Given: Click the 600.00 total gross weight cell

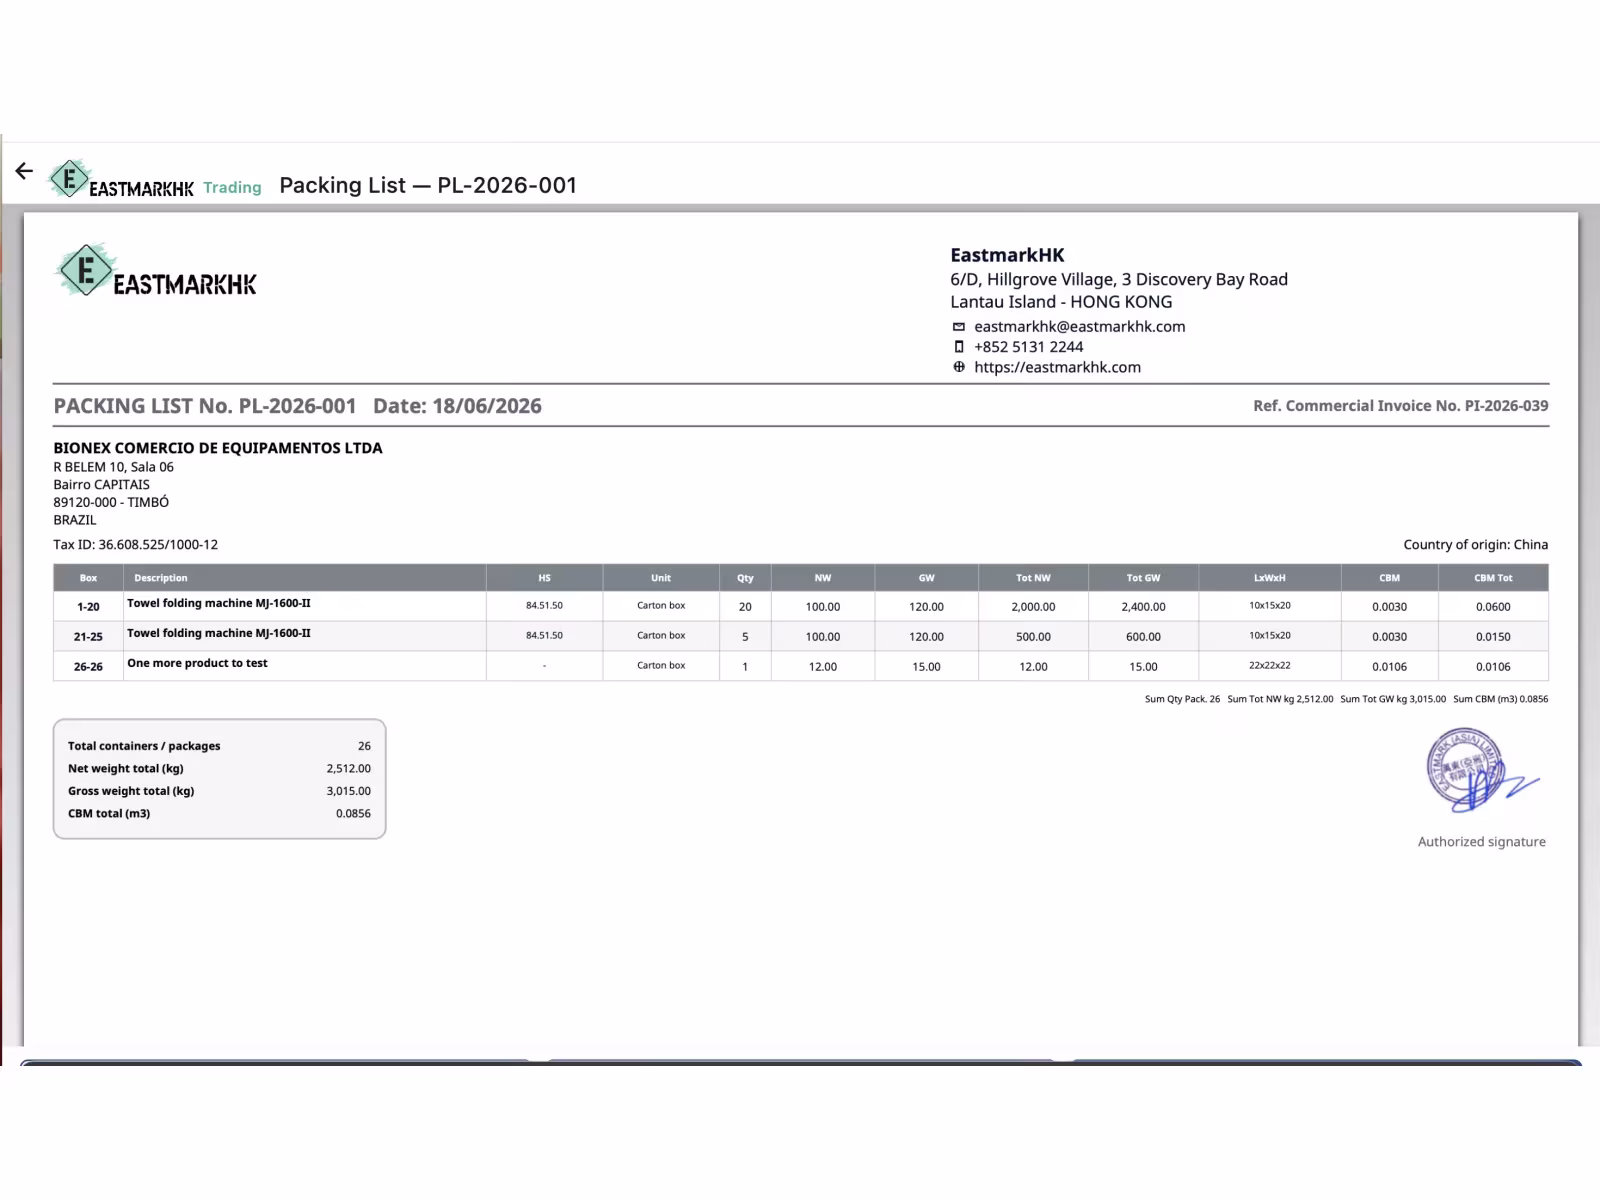Looking at the screenshot, I should coord(1143,637).
